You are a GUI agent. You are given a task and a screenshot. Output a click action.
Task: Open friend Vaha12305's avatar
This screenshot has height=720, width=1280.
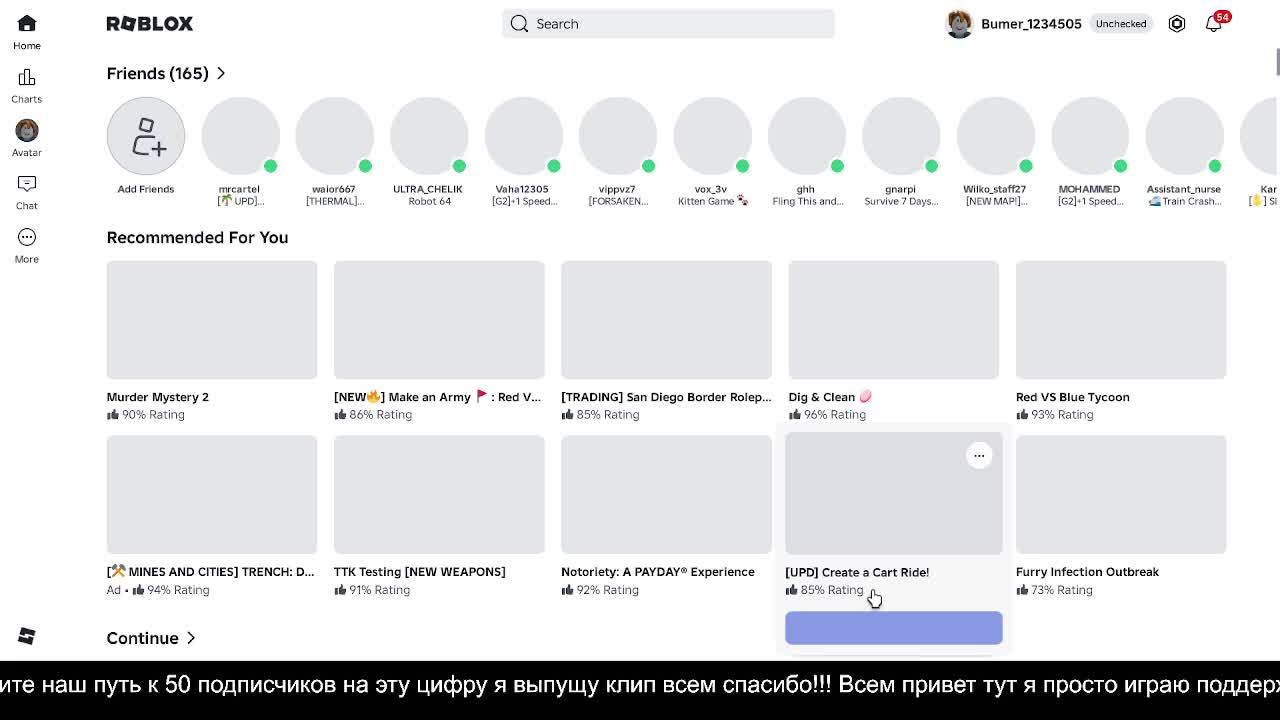point(523,137)
